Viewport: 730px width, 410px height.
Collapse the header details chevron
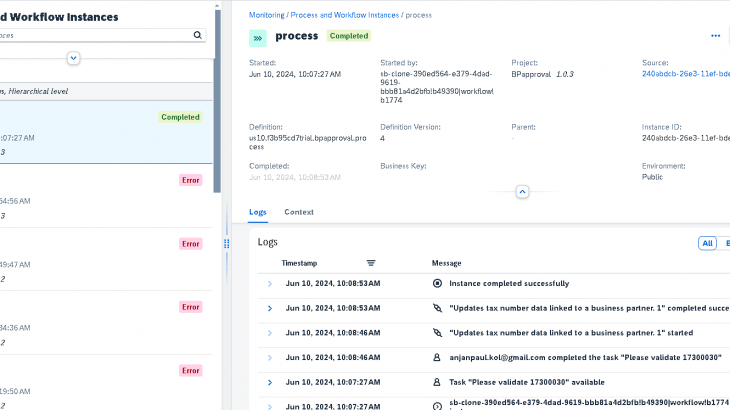pyautogui.click(x=522, y=192)
